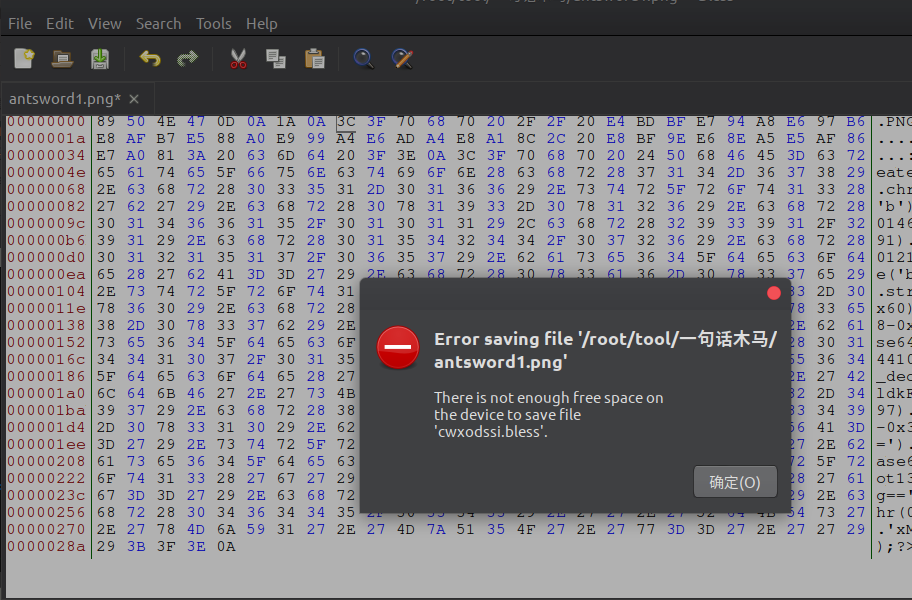
Task: Open the File menu
Action: click(x=20, y=23)
